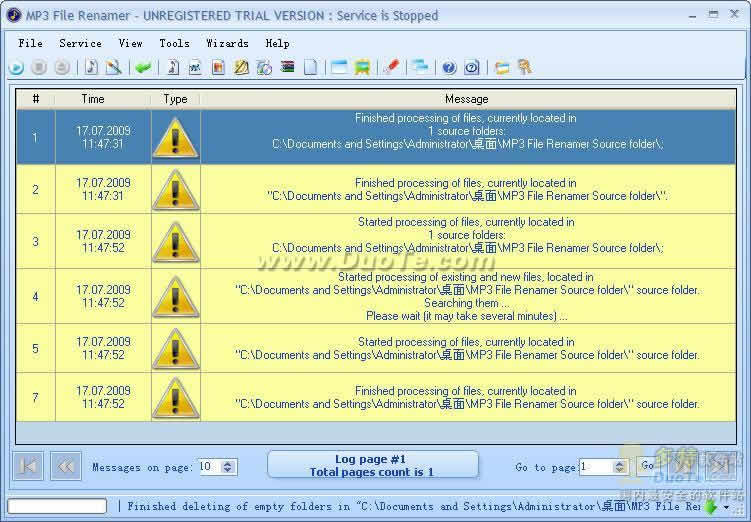Adjust the Messages on page spinner arrows
This screenshot has height=522, width=751.
click(228, 466)
